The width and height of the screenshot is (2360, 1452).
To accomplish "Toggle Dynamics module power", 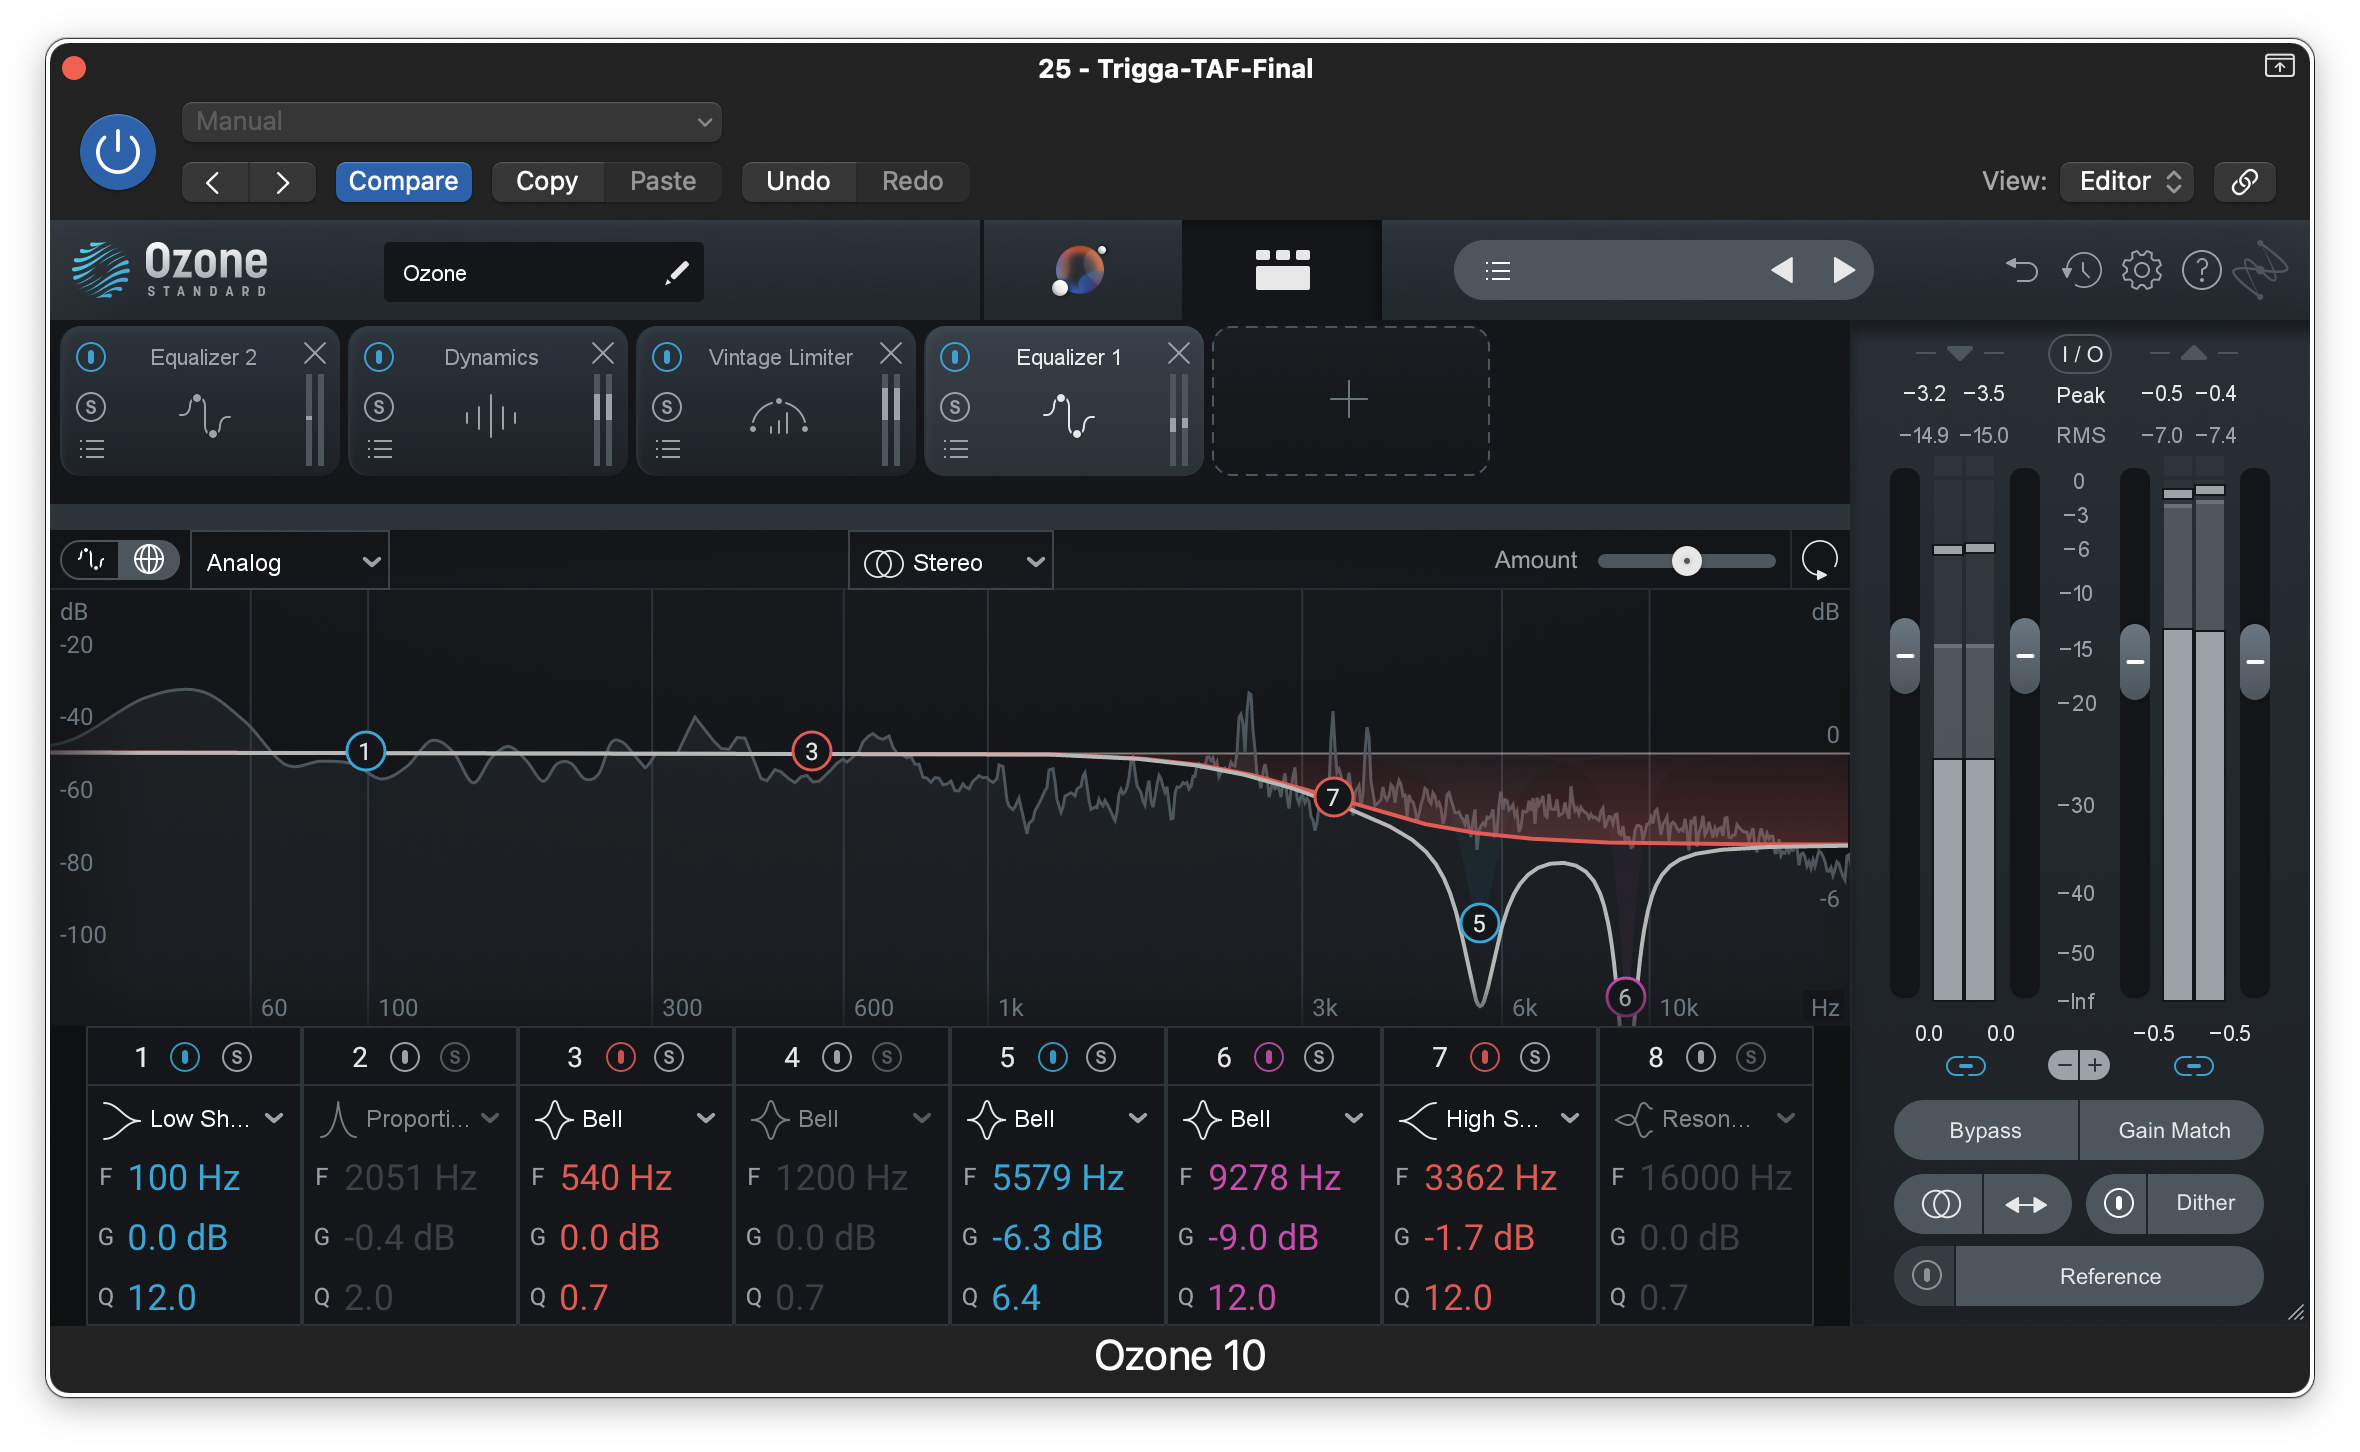I will coord(379,356).
